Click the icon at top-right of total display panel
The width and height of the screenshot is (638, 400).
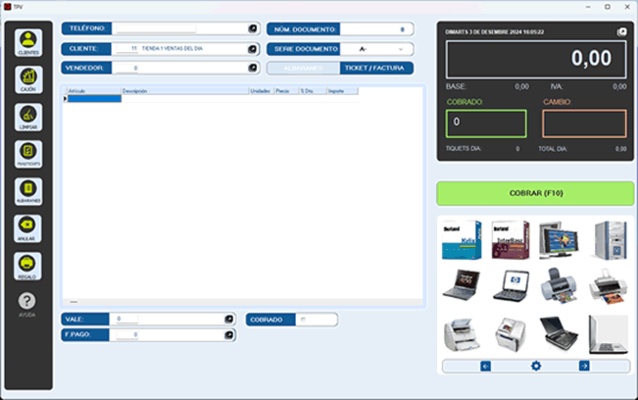point(621,32)
